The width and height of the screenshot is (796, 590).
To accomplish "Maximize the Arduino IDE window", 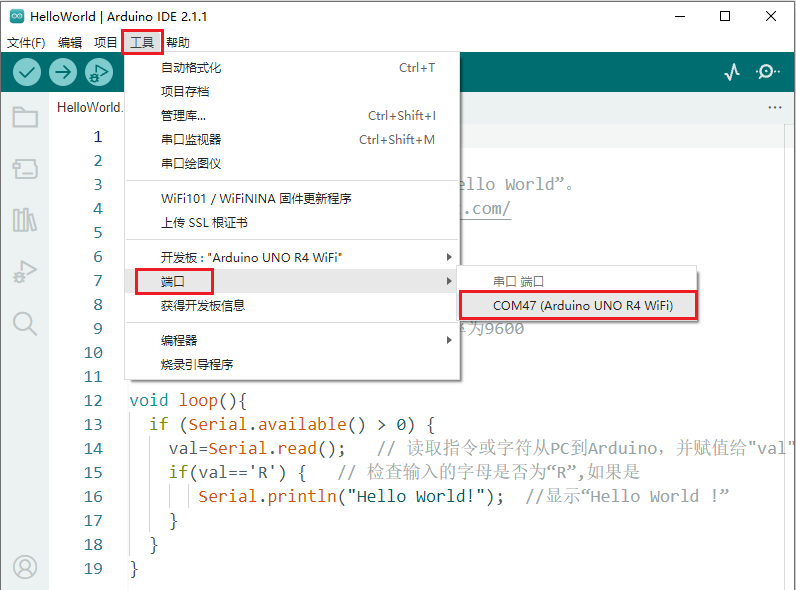I will [725, 16].
